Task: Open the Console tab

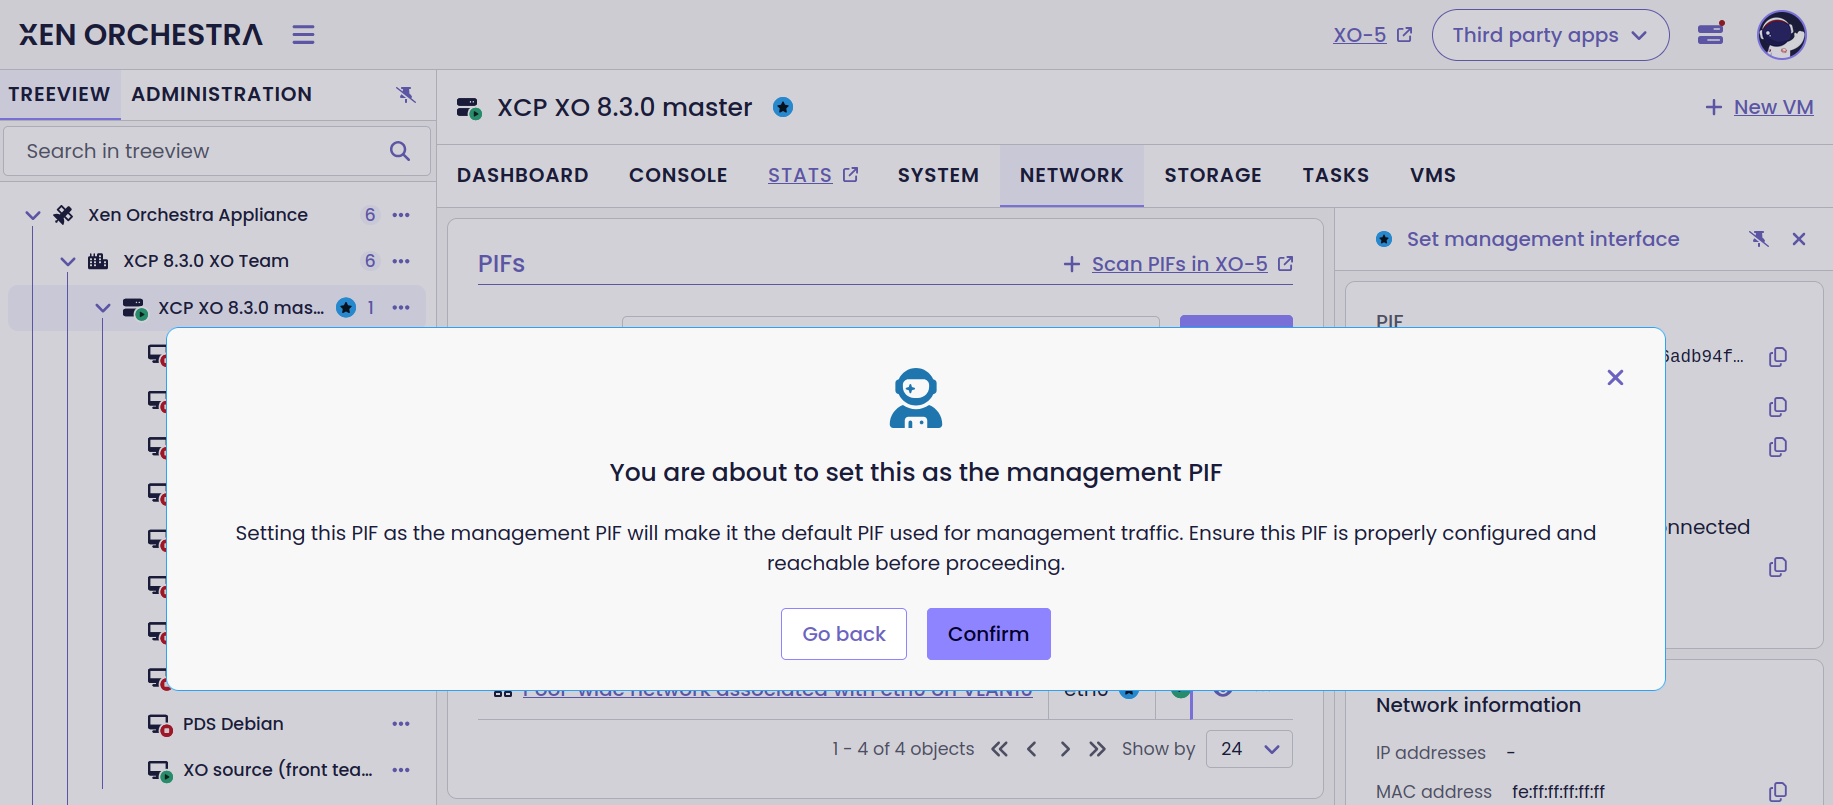Action: 678,175
